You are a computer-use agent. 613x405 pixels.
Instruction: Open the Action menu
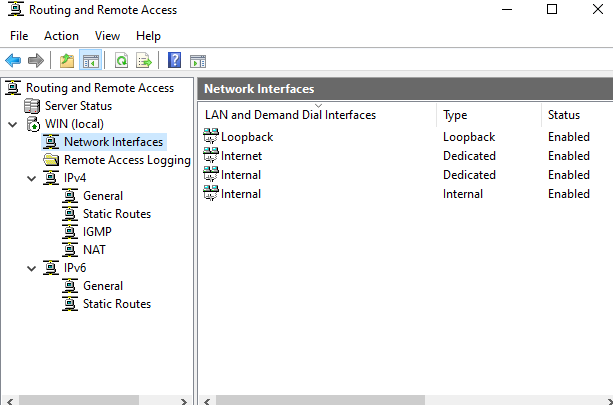pos(61,36)
